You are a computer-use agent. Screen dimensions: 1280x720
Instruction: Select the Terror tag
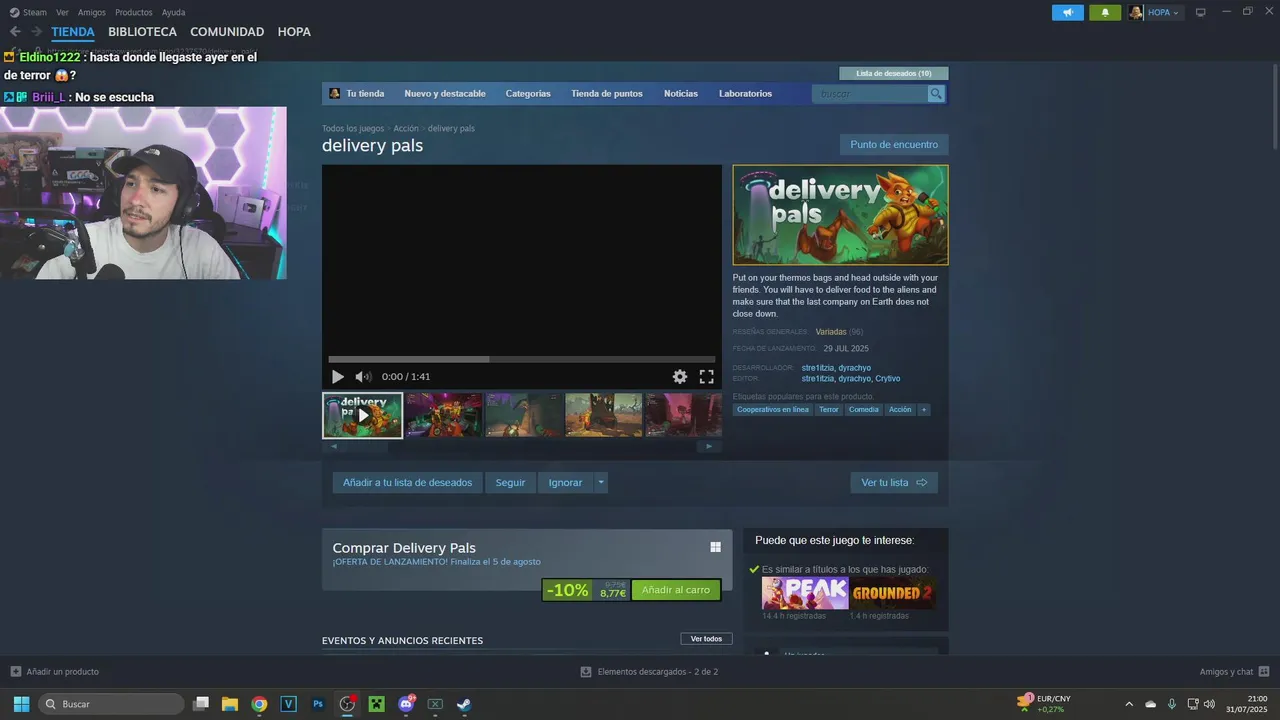829,409
